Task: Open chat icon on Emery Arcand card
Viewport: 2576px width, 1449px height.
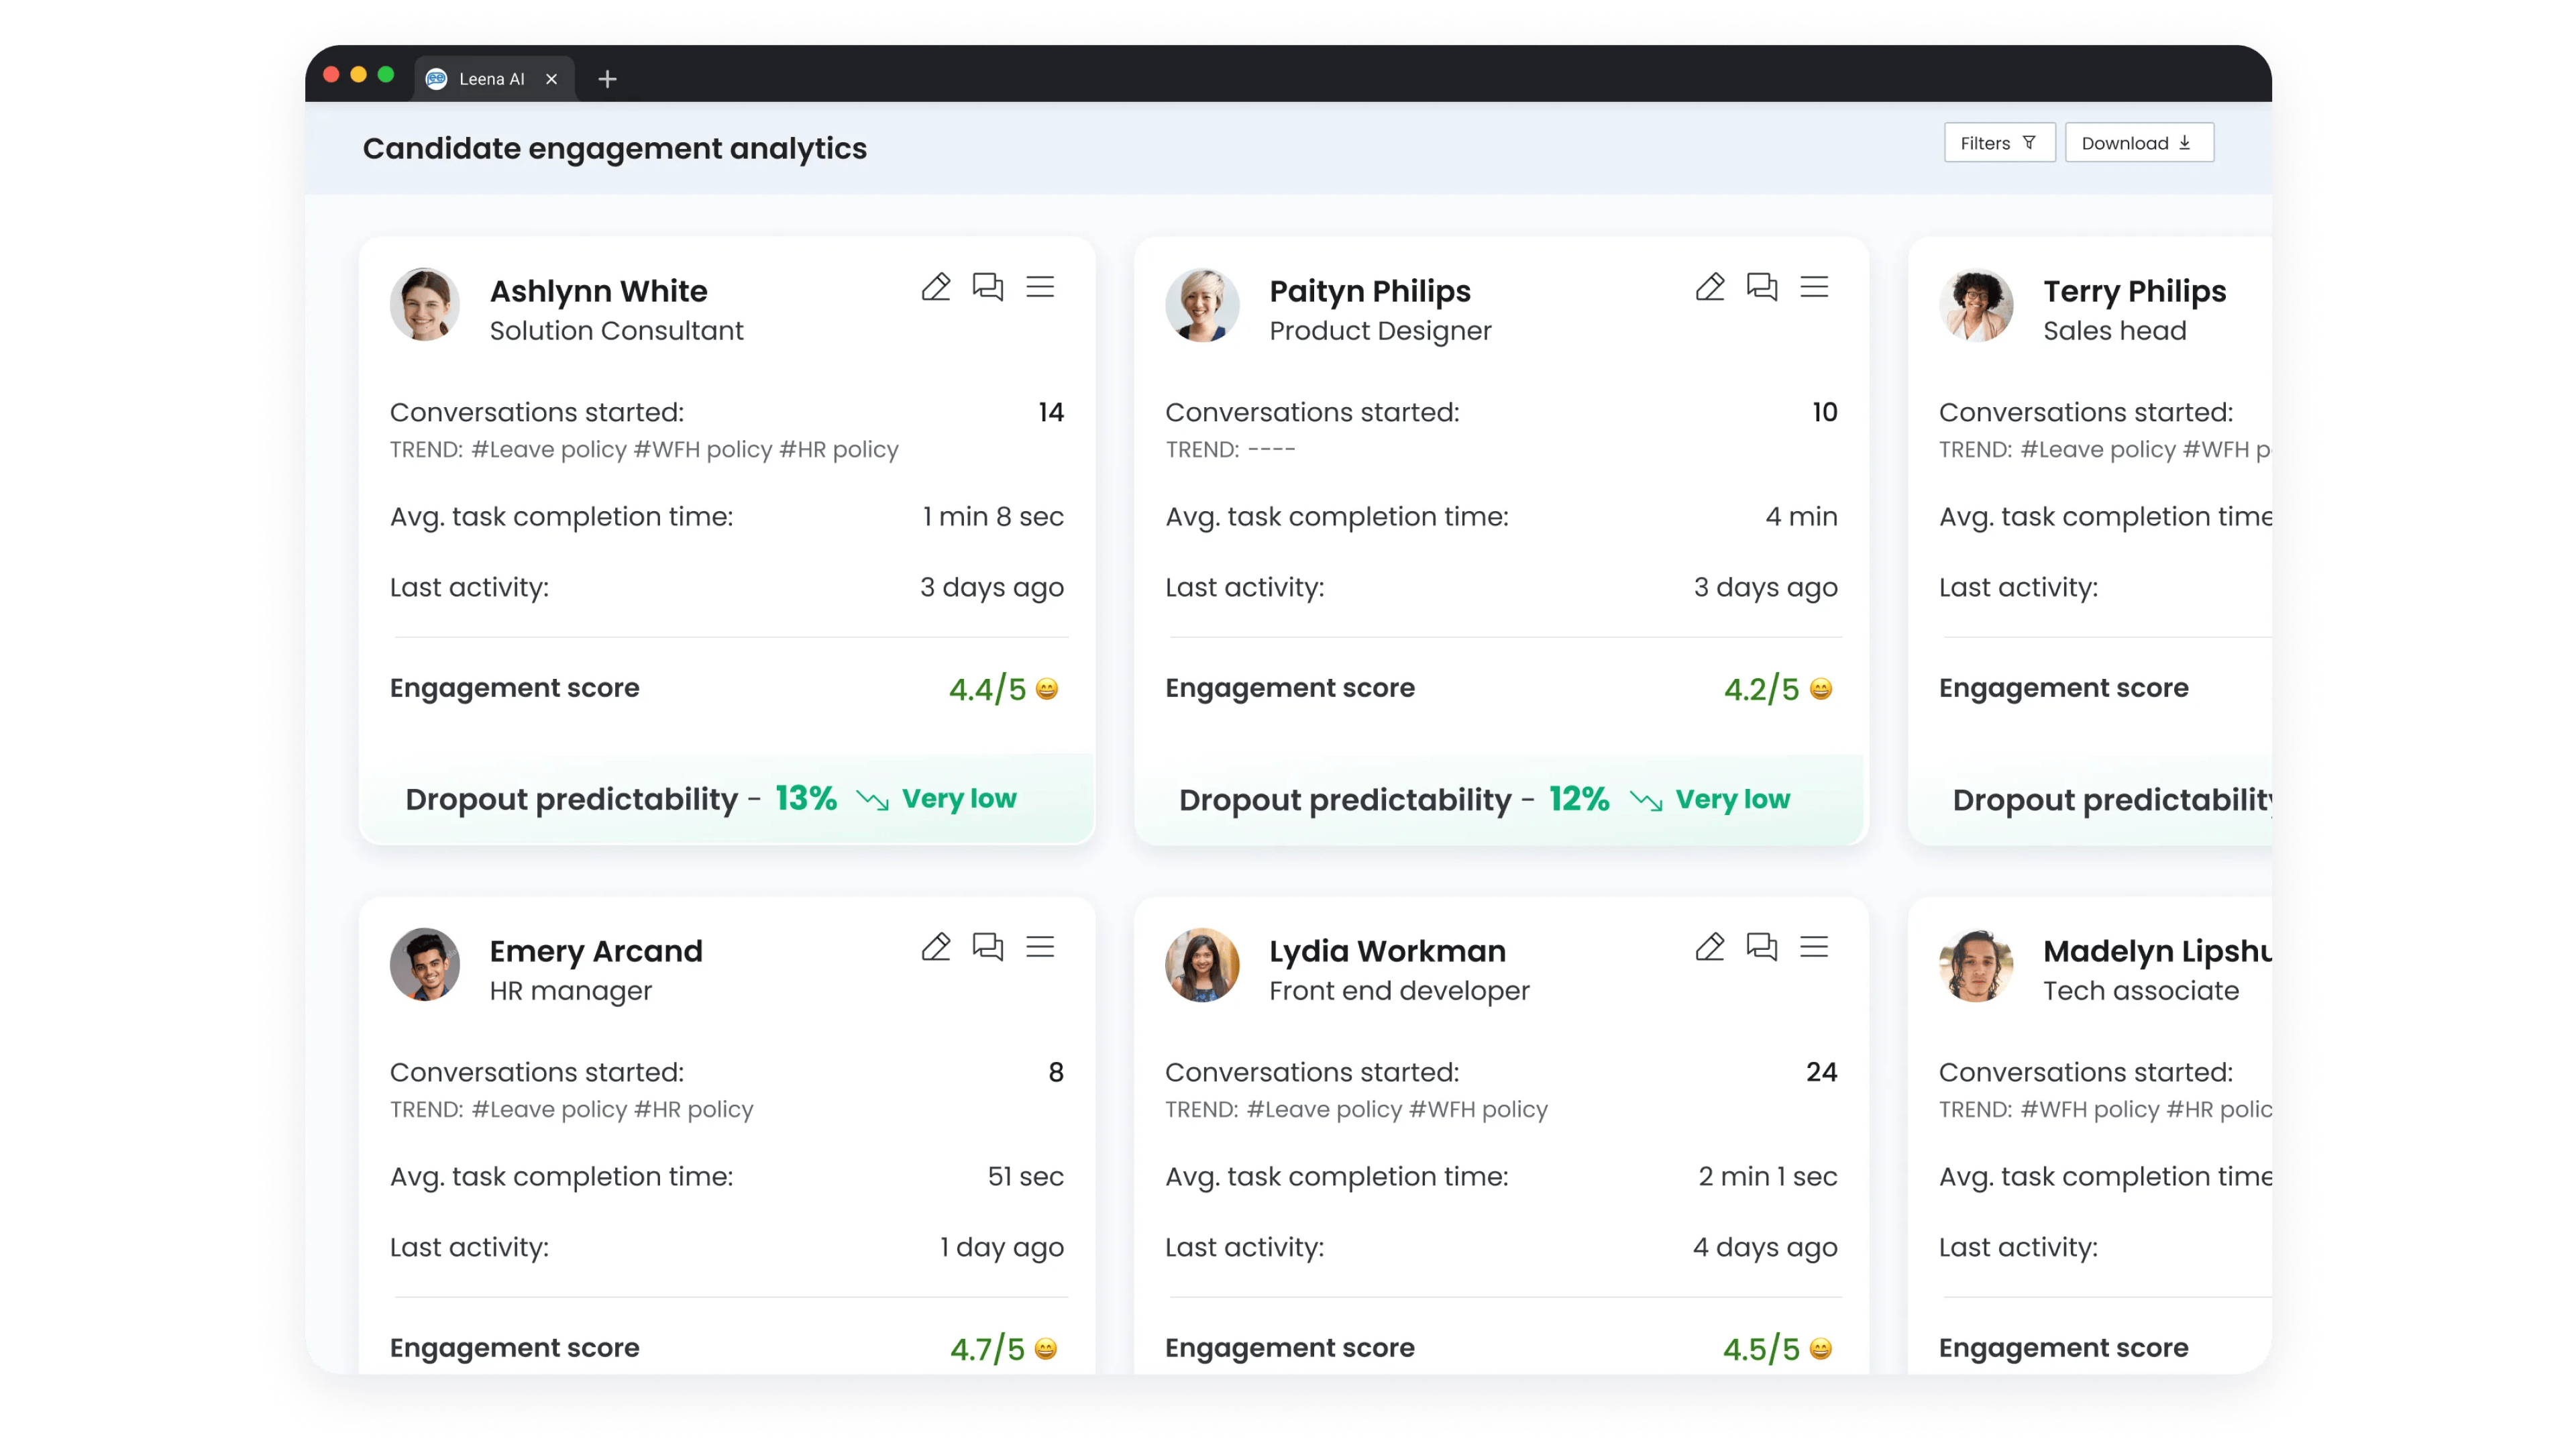Action: coord(987,947)
